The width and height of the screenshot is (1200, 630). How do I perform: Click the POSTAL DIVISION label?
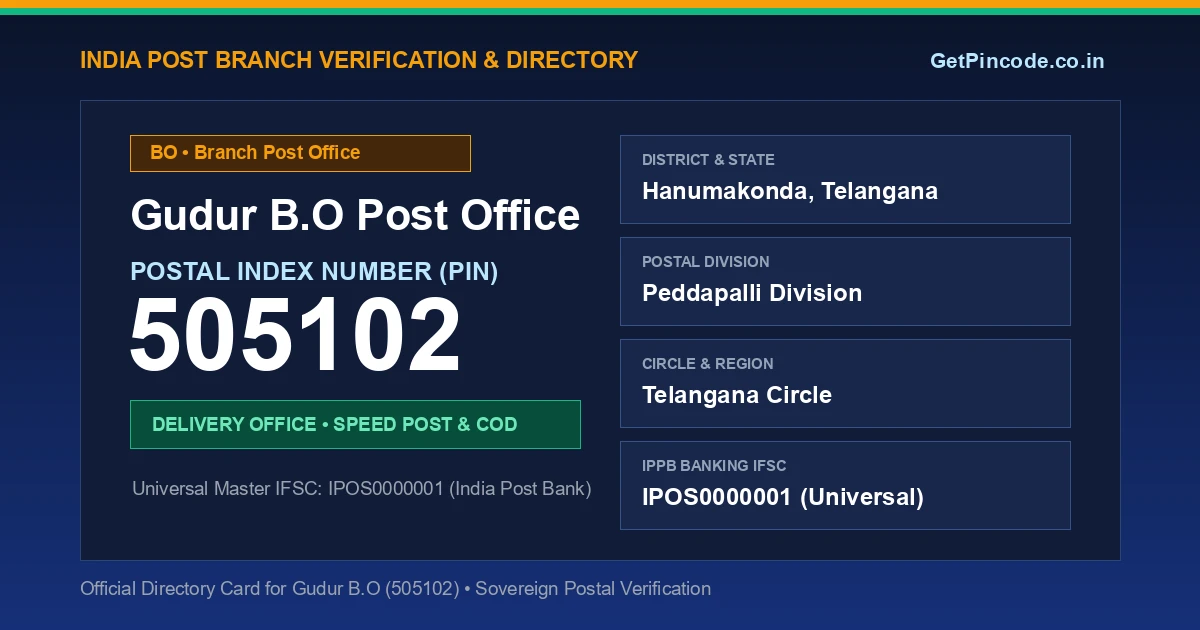(706, 262)
